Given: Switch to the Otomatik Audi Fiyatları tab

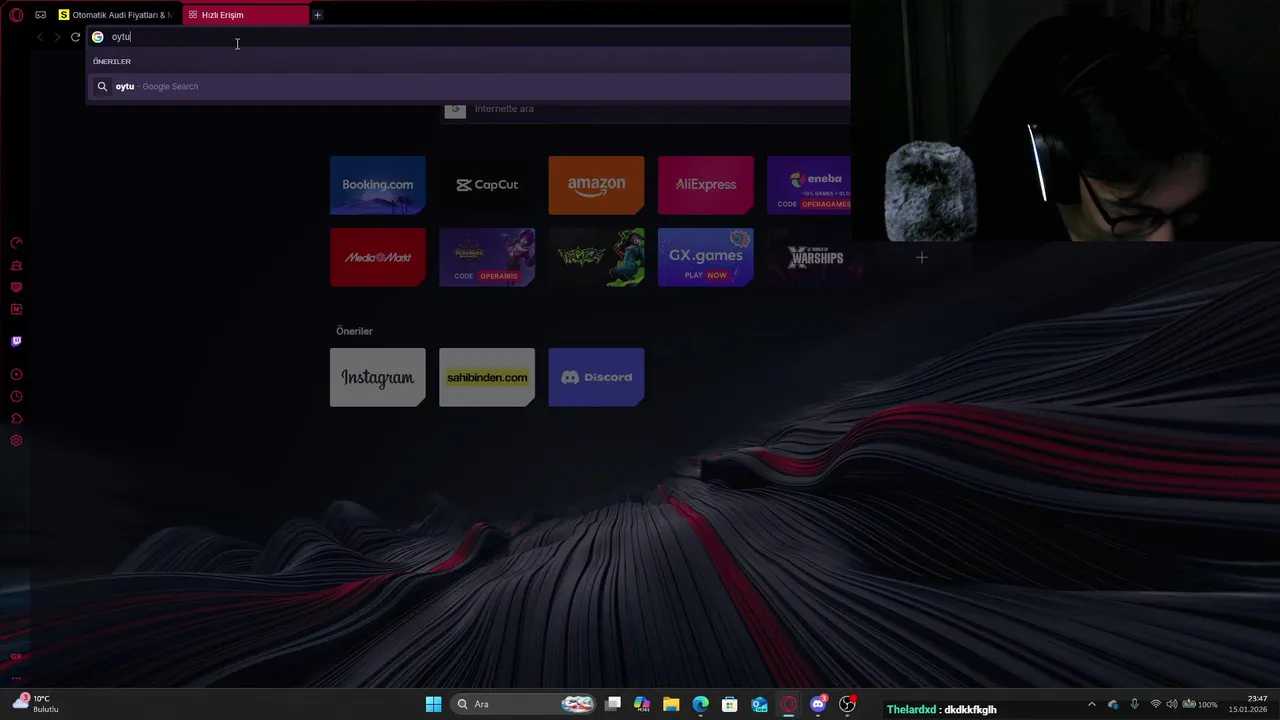Looking at the screenshot, I should 115,15.
